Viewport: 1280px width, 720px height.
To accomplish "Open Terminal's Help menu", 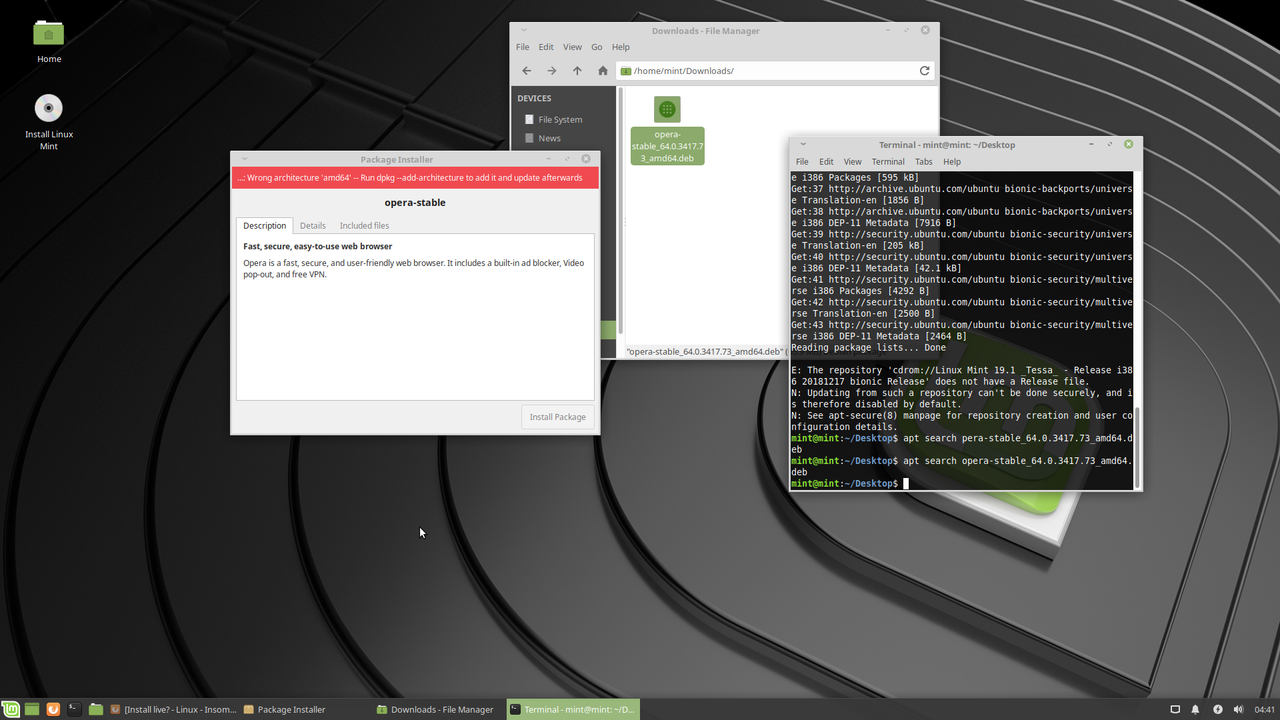I will click(952, 161).
